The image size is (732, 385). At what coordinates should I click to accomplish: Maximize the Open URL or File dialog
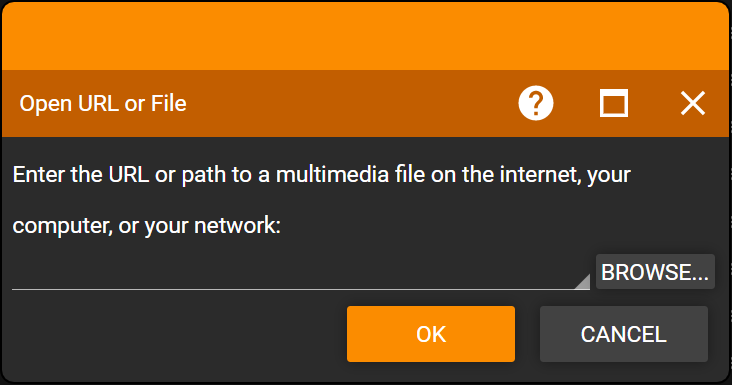613,103
